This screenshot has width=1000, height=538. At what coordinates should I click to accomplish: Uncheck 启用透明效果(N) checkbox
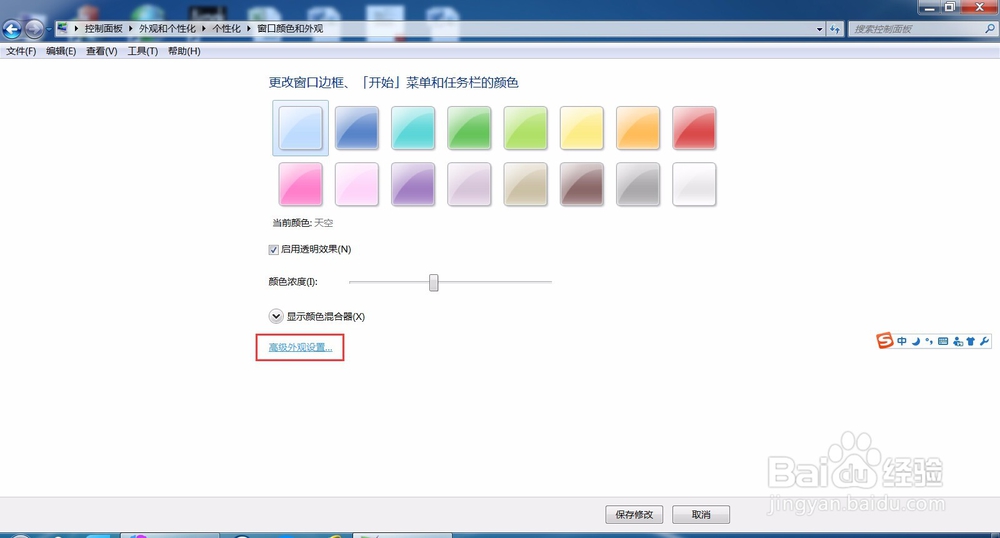(274, 250)
